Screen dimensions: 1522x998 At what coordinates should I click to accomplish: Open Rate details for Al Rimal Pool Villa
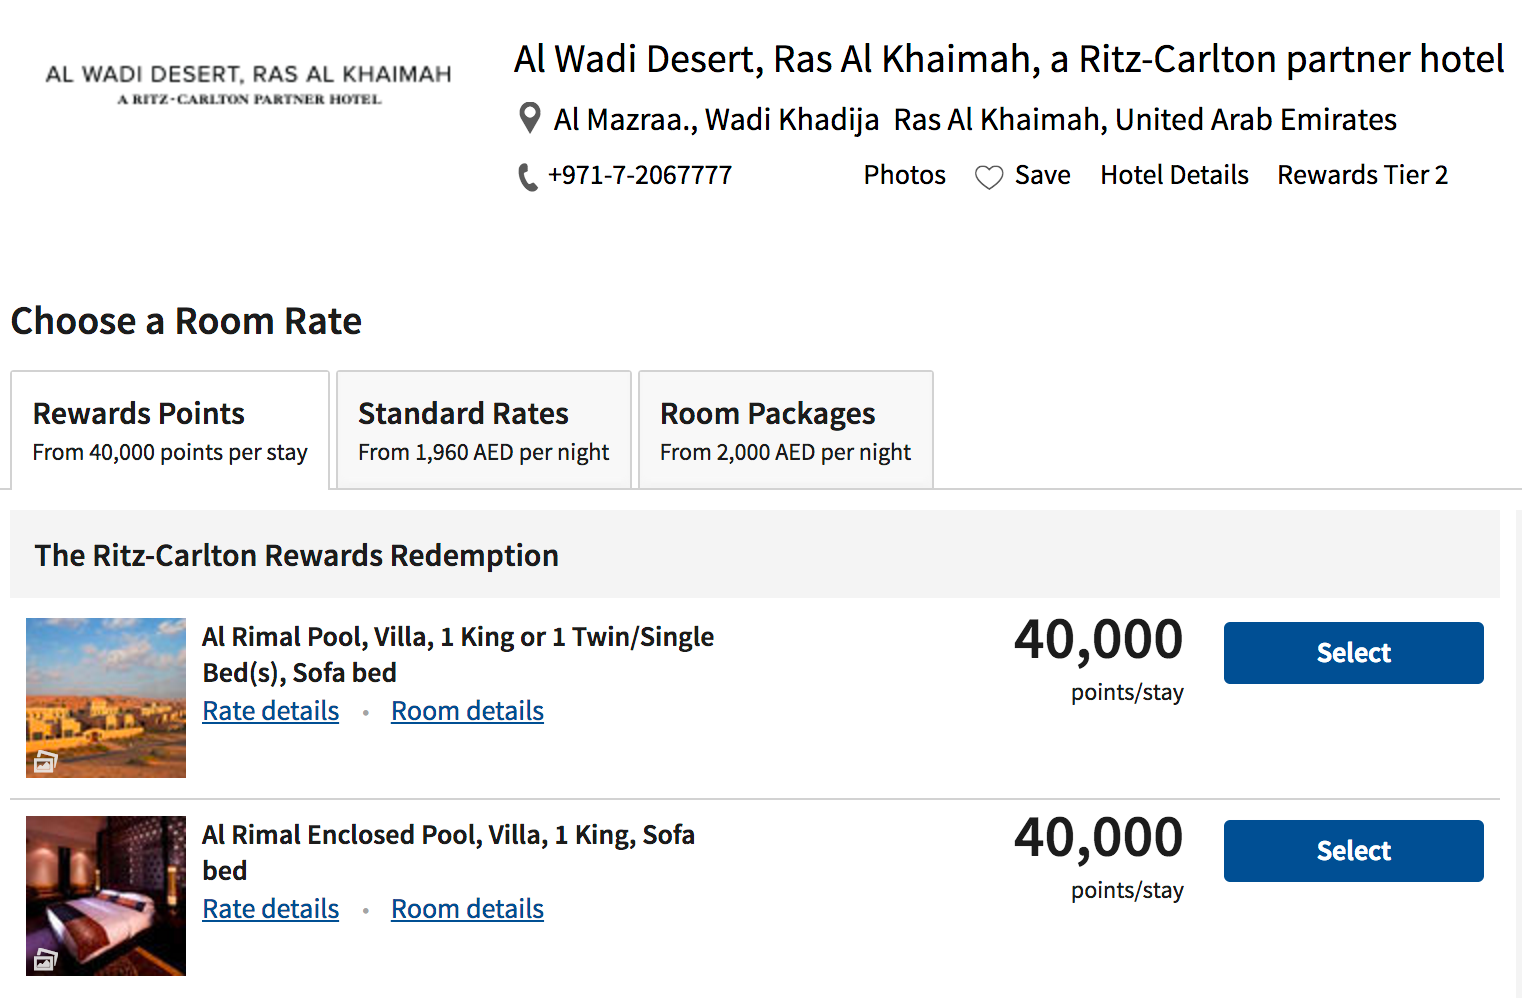(270, 711)
